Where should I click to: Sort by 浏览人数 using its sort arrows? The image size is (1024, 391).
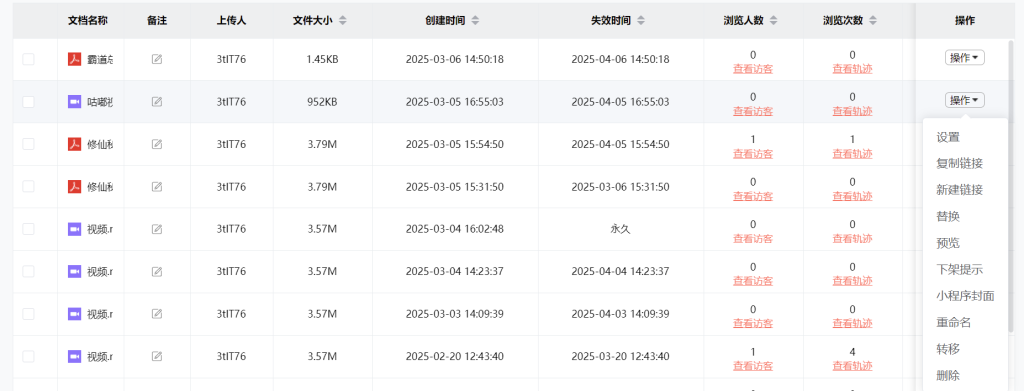(774, 21)
